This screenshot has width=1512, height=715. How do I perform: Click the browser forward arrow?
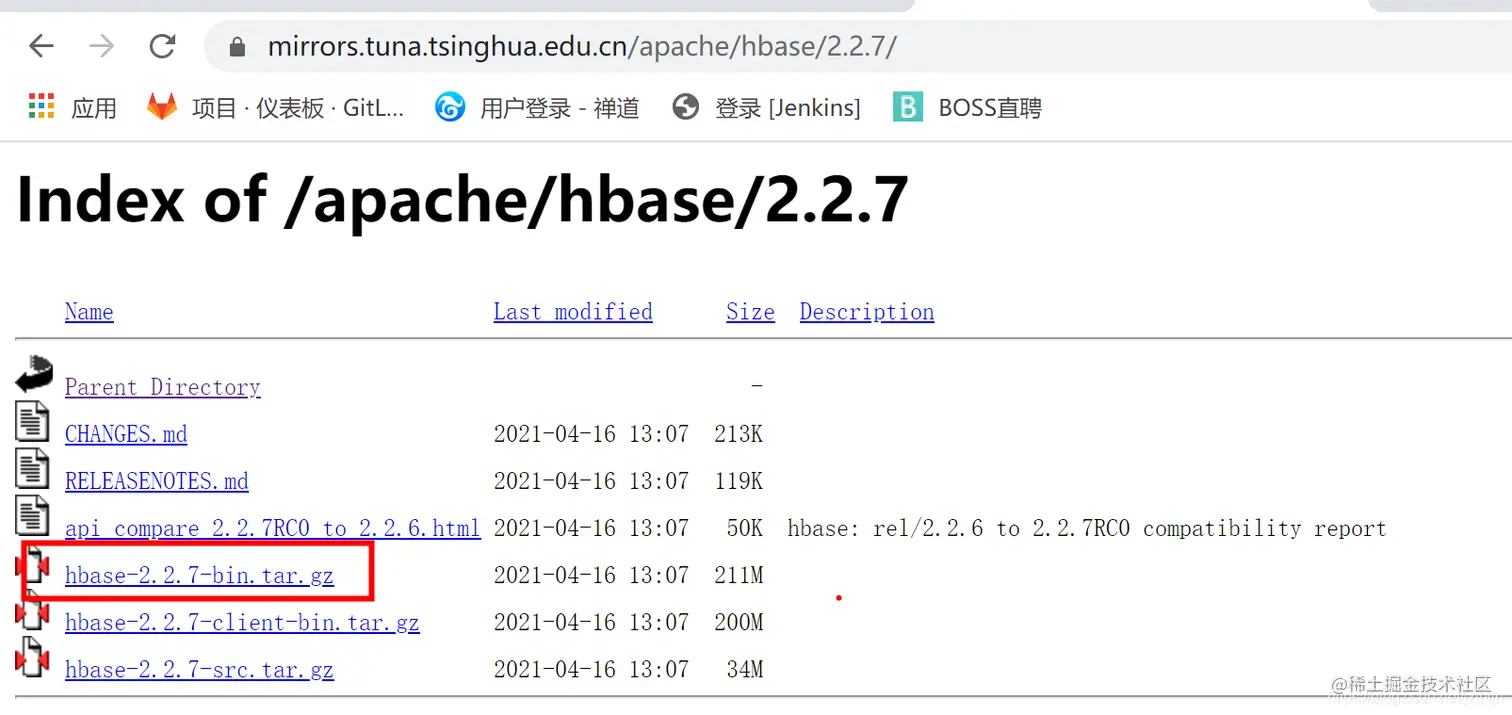(101, 46)
